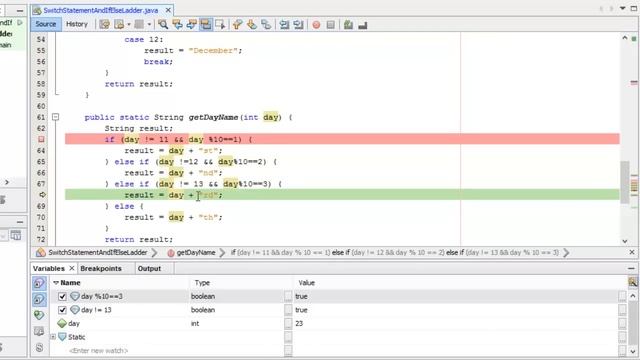Click the Variables panel scroll down arrow
This screenshot has width=640, height=360.
coord(633,351)
